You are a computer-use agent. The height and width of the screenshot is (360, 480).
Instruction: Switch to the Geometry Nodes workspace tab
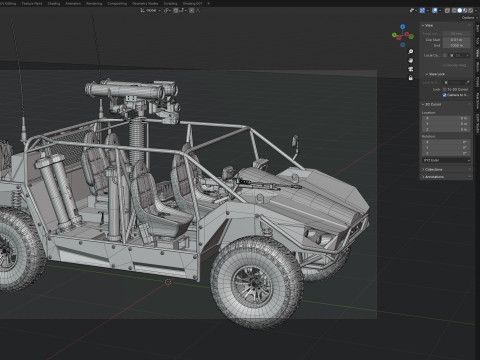pyautogui.click(x=145, y=3)
